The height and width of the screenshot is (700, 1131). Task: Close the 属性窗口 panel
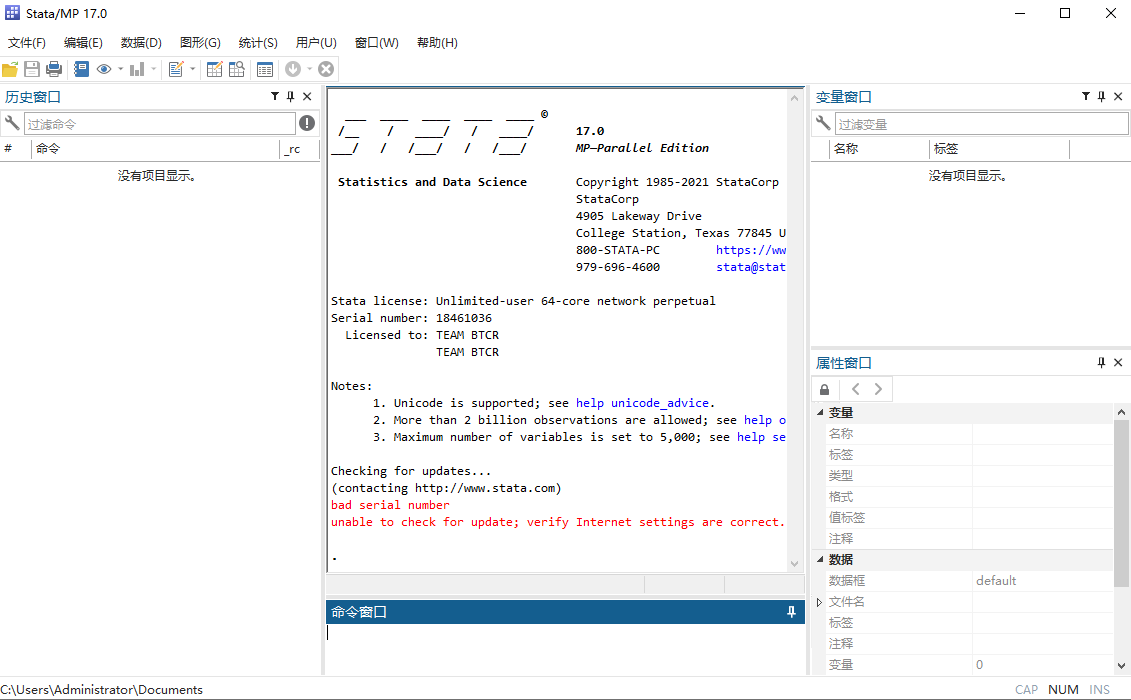click(x=1118, y=362)
